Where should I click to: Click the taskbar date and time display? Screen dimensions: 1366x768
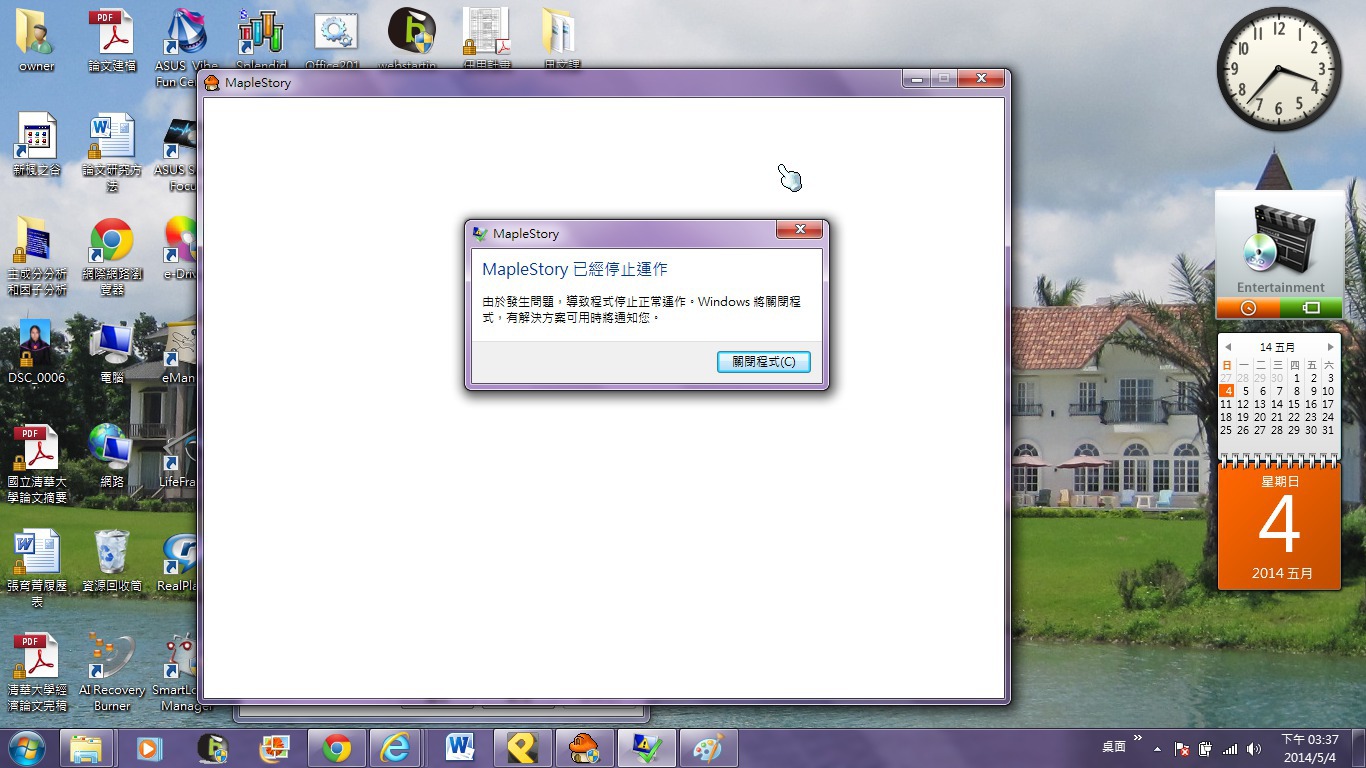coord(1309,749)
